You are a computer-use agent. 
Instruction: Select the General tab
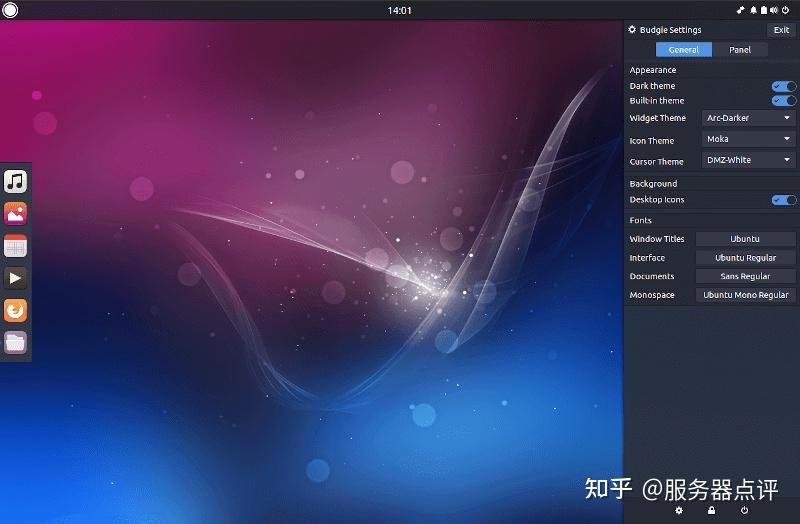(684, 49)
